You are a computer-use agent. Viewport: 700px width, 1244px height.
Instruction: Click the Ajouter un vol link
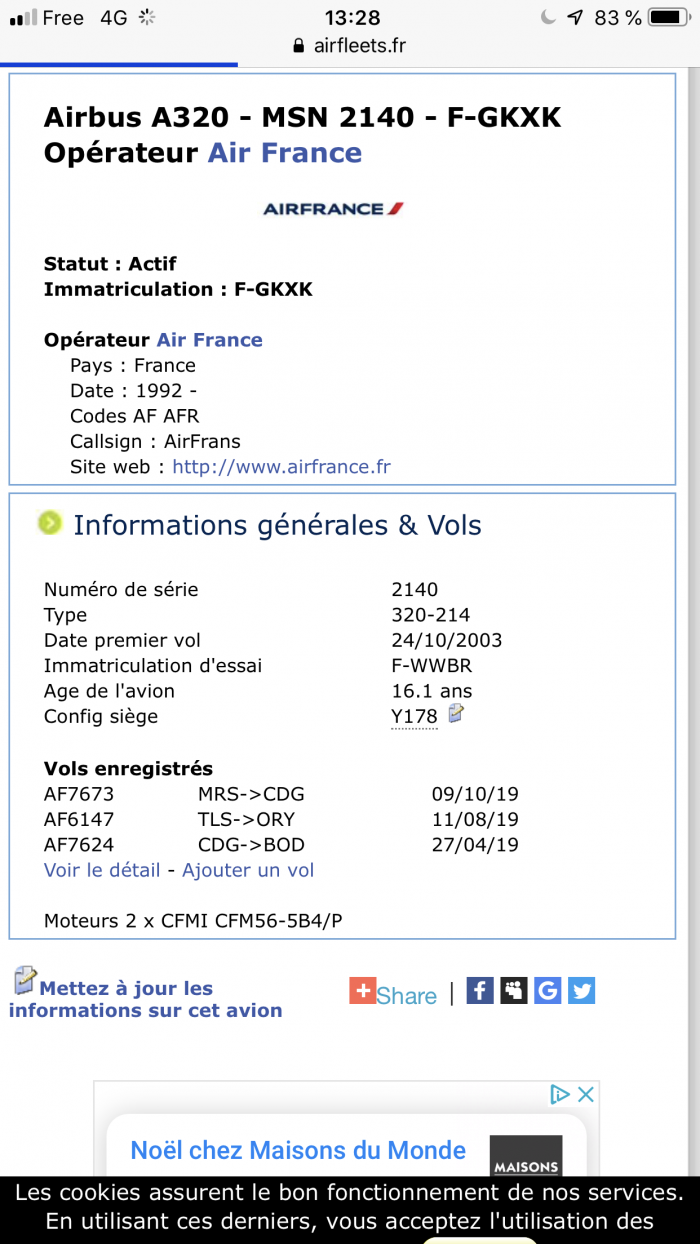248,870
